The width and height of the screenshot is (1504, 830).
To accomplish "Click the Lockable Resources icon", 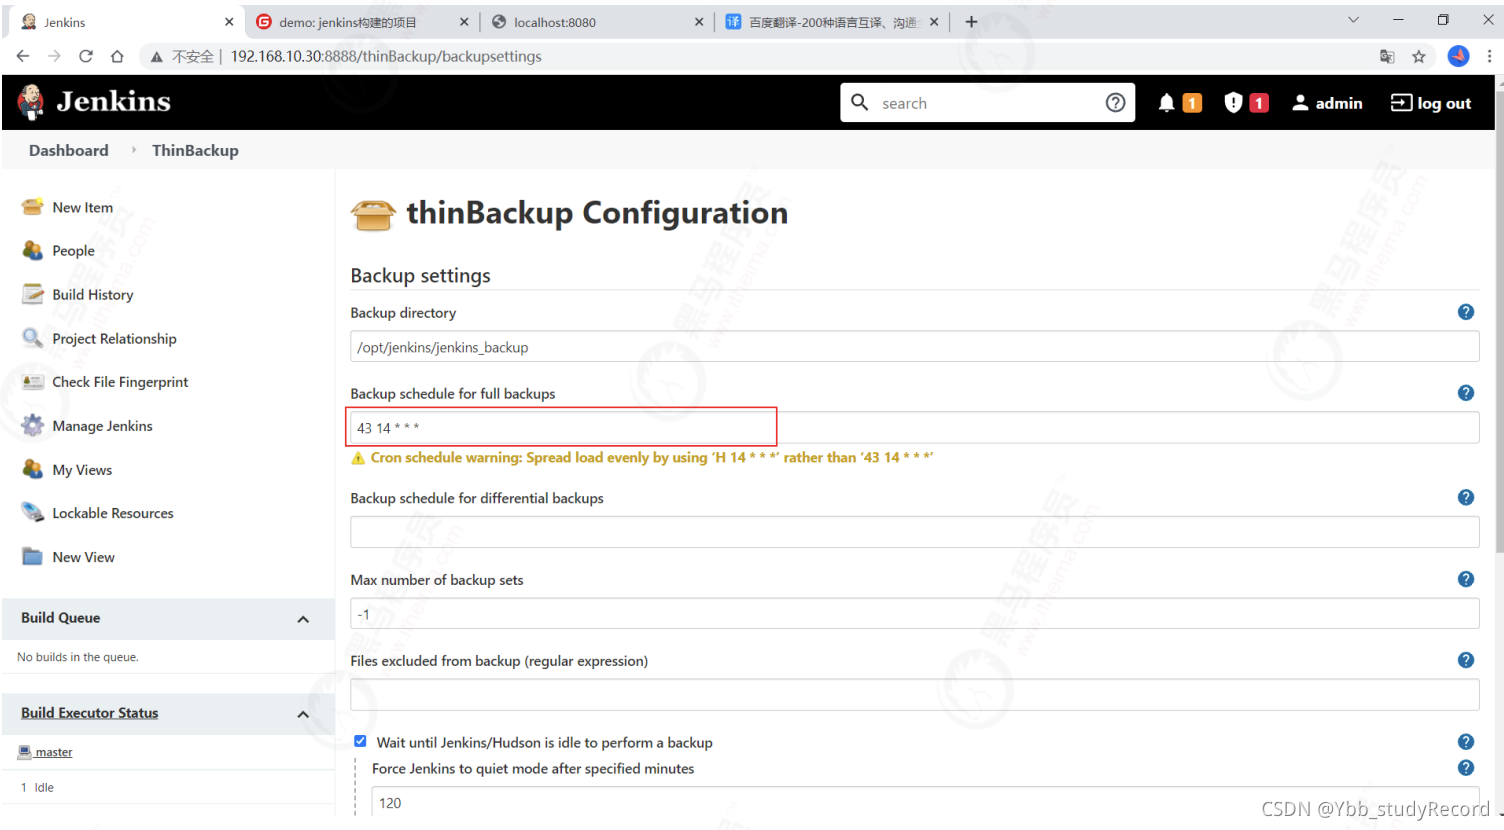I will pos(33,513).
